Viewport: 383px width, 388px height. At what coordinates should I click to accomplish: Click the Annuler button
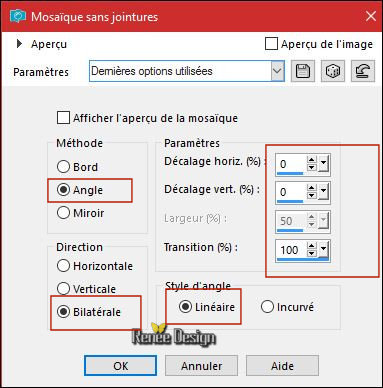201,366
